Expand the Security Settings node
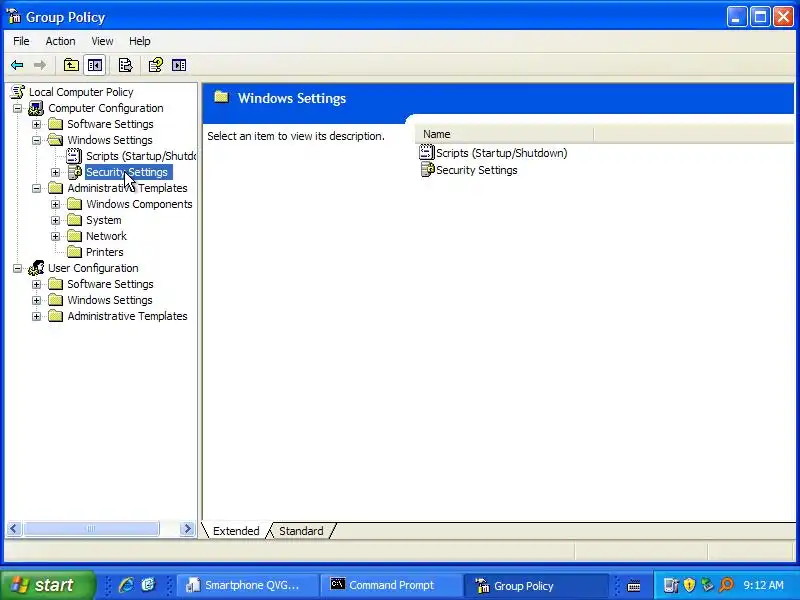 [x=55, y=172]
